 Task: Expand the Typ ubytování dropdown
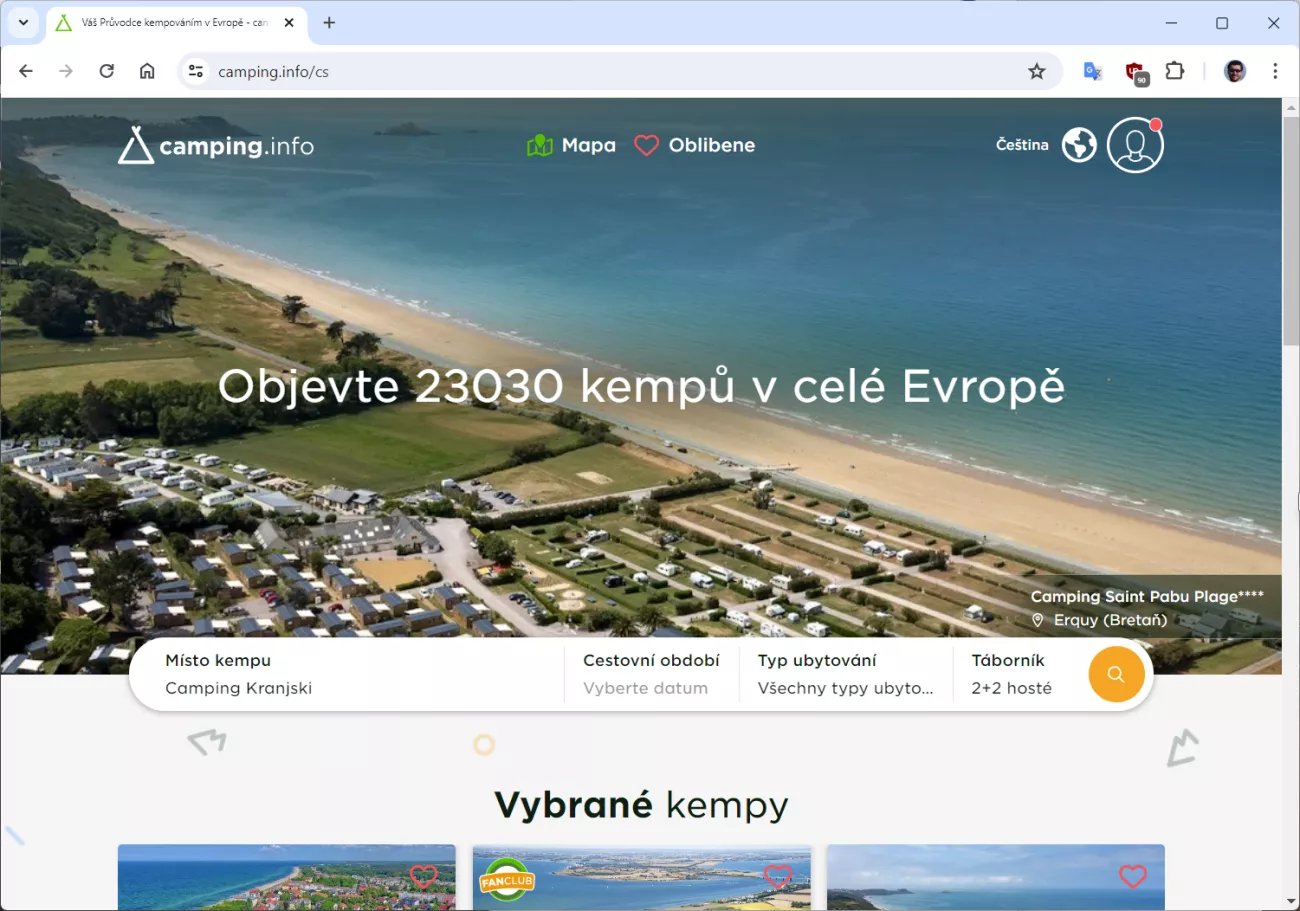(845, 675)
